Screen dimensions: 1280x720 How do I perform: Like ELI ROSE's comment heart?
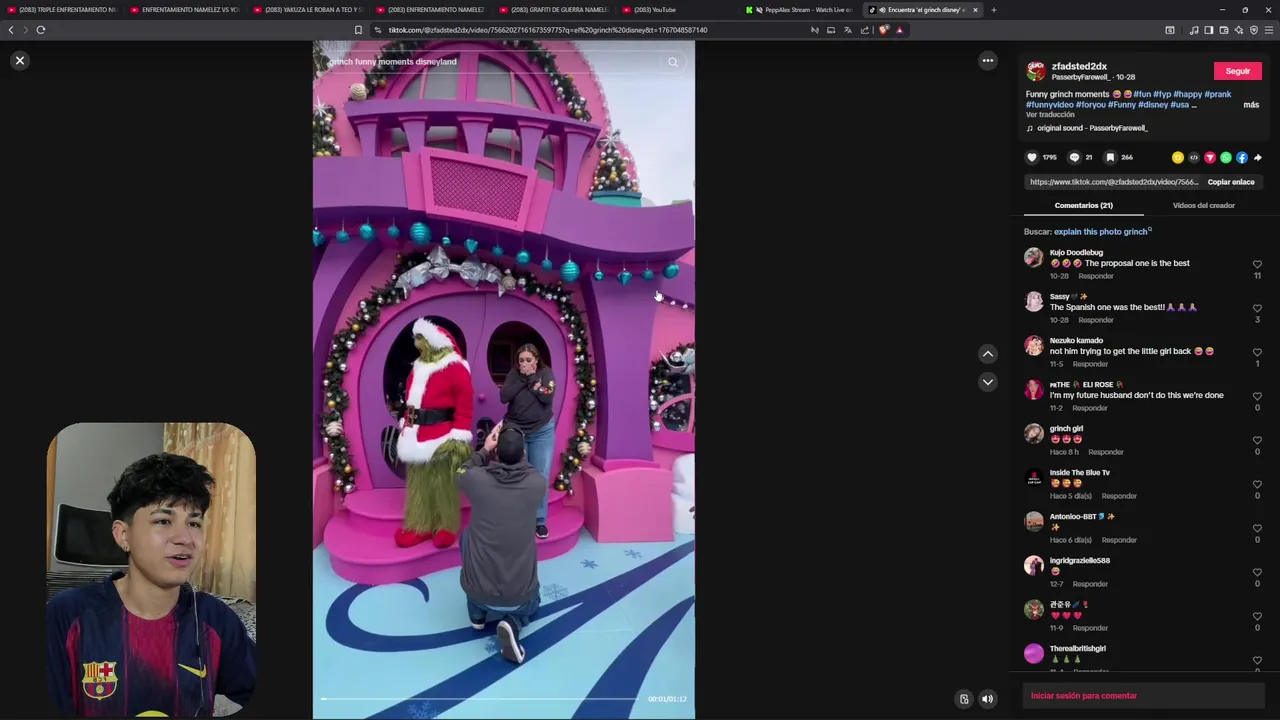(x=1257, y=396)
